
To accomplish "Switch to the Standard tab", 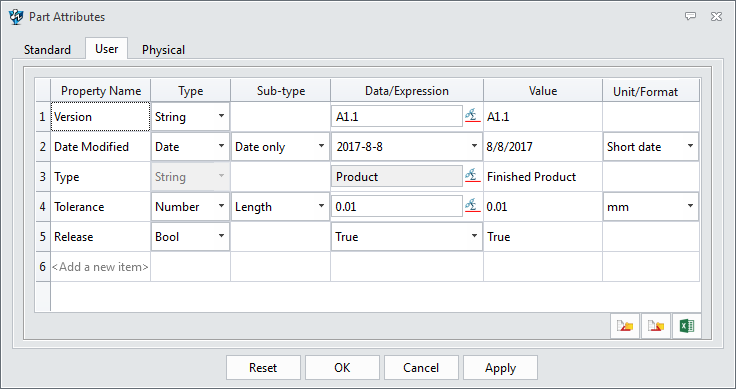I will (x=47, y=50).
